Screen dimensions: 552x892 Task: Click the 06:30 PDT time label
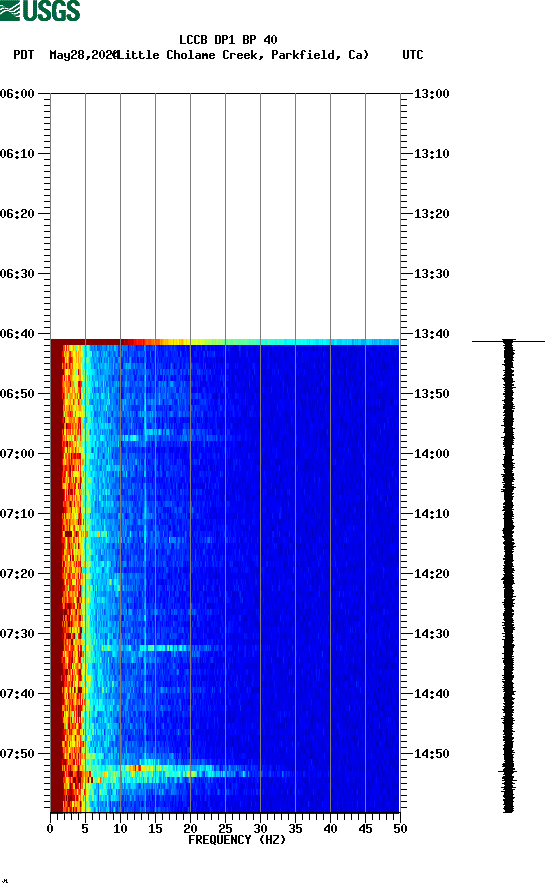click(x=18, y=274)
